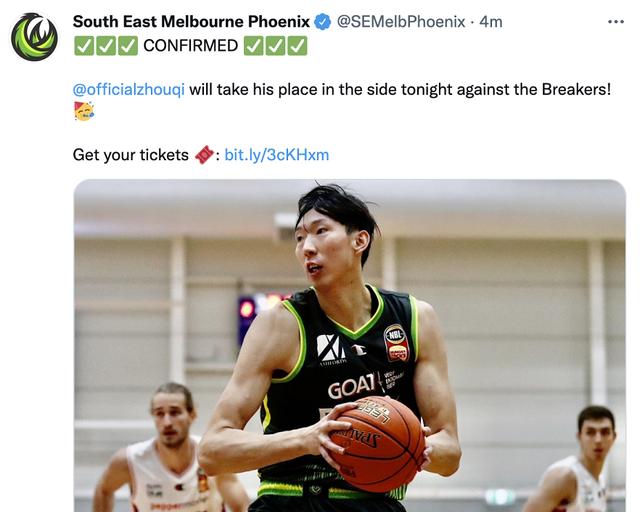Click the CONFIRMED text
The height and width of the screenshot is (512, 640).
pyautogui.click(x=191, y=46)
